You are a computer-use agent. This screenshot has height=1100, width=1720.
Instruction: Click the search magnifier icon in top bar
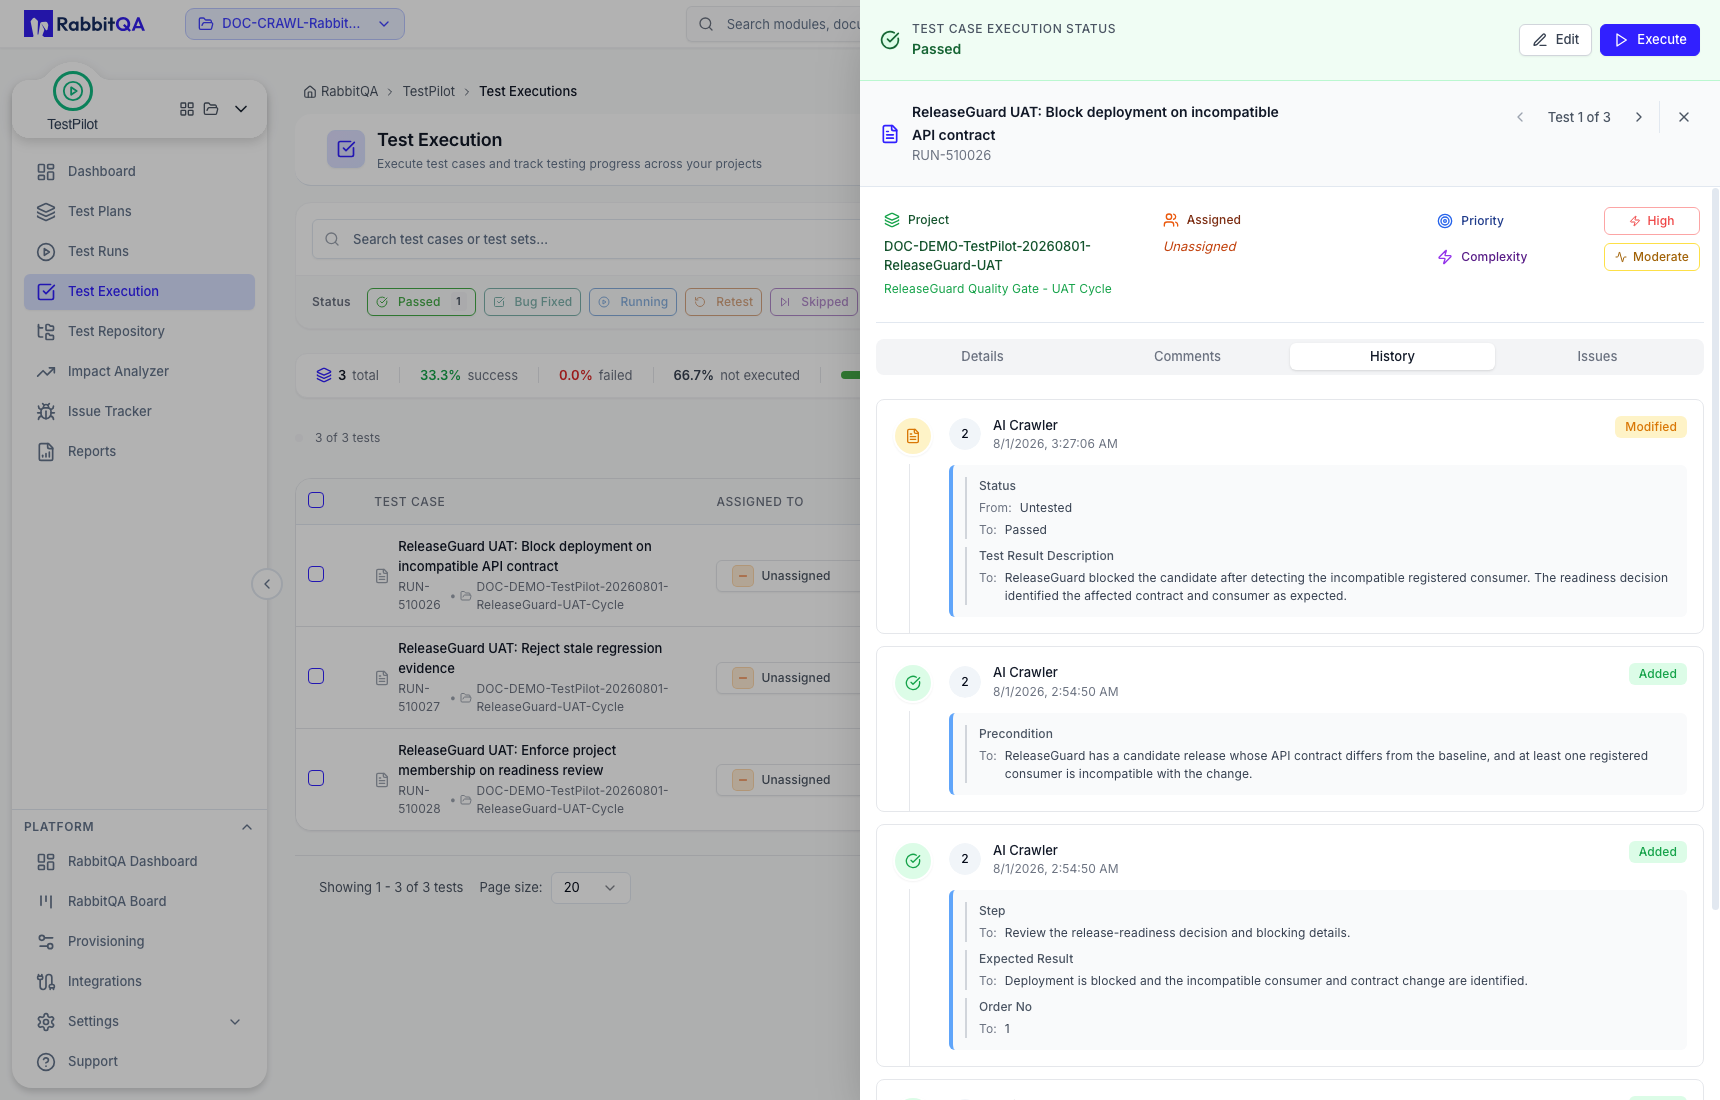pyautogui.click(x=706, y=24)
